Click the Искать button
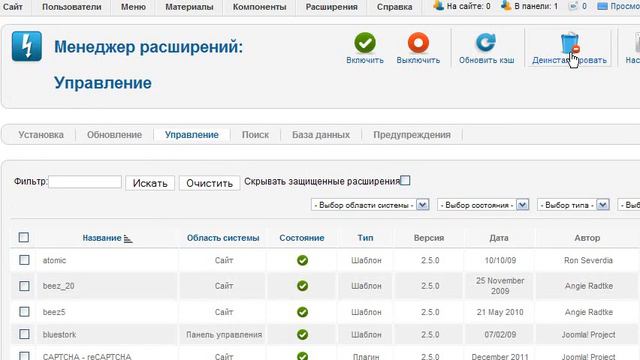Screen dimensions: 640x360 coord(150,183)
